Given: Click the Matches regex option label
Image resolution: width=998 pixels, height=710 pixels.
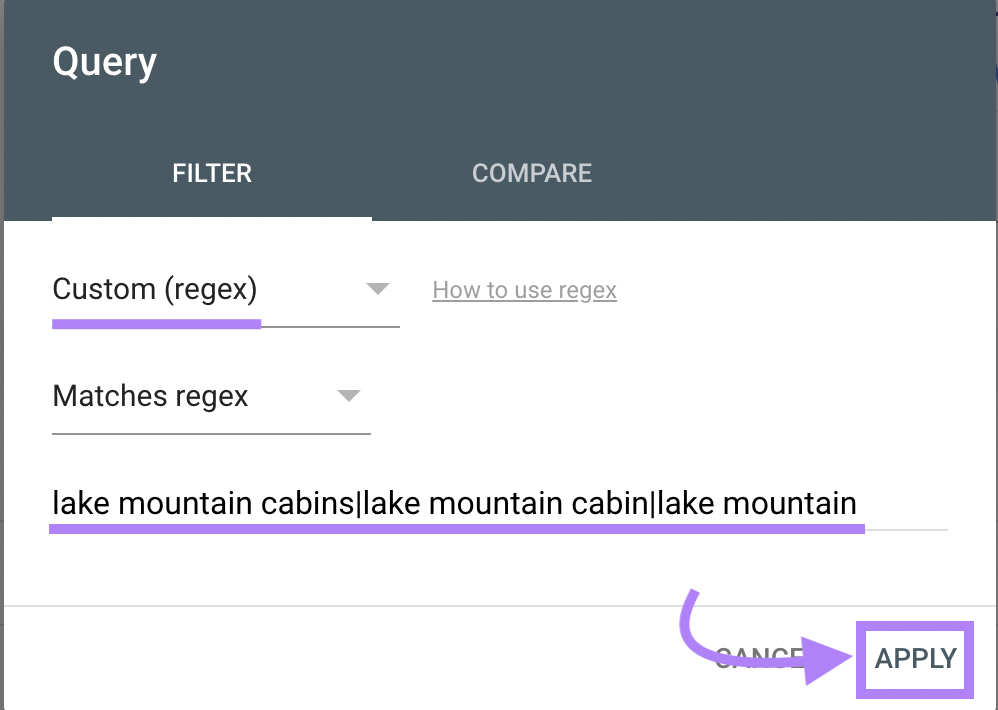Looking at the screenshot, I should (150, 396).
